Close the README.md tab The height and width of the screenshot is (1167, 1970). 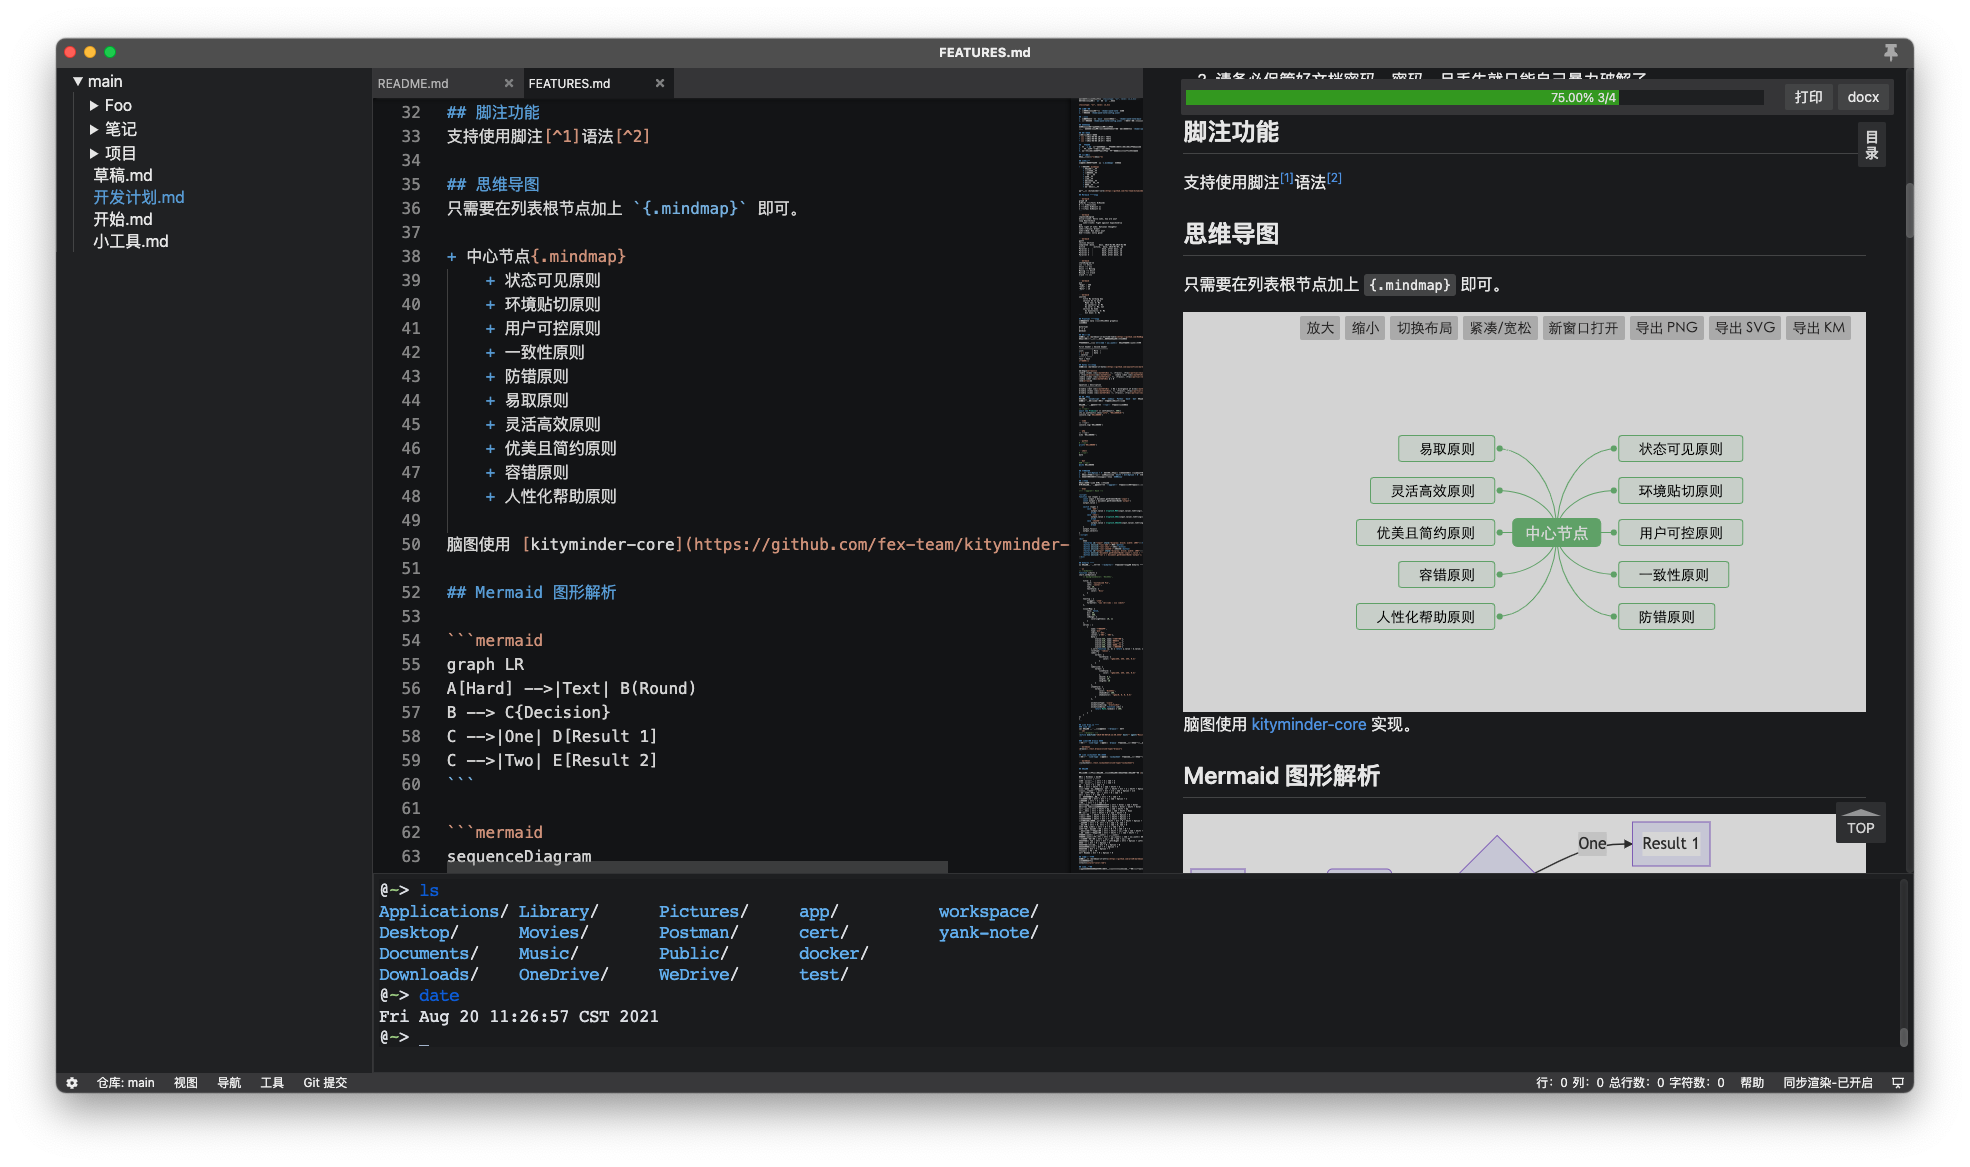tap(509, 83)
